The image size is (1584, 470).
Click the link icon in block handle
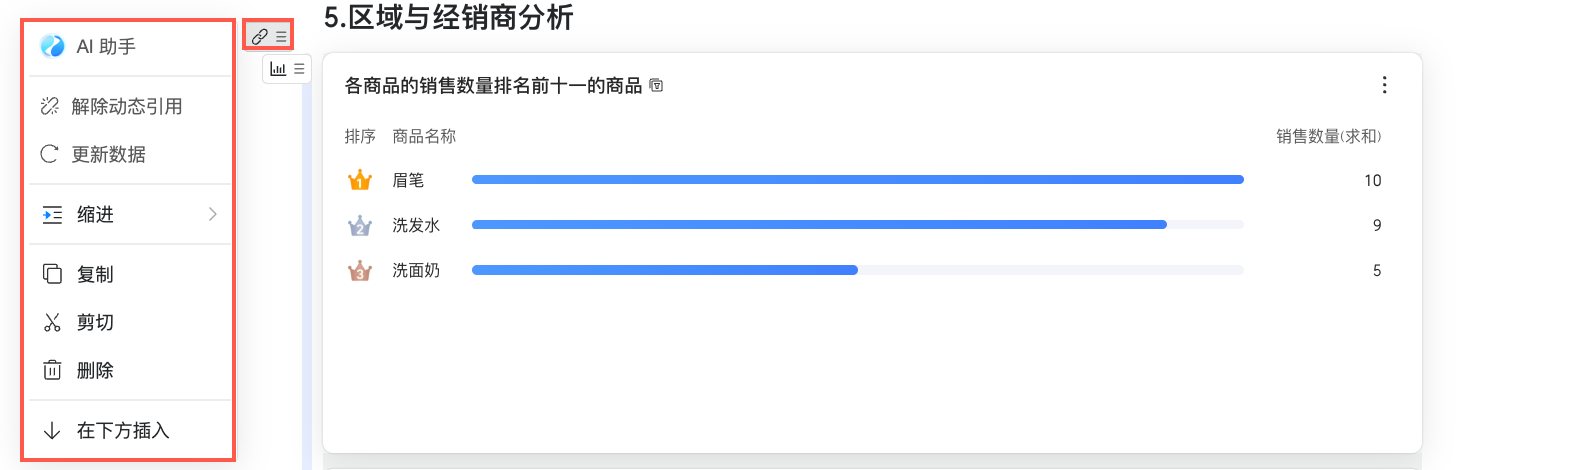click(259, 36)
